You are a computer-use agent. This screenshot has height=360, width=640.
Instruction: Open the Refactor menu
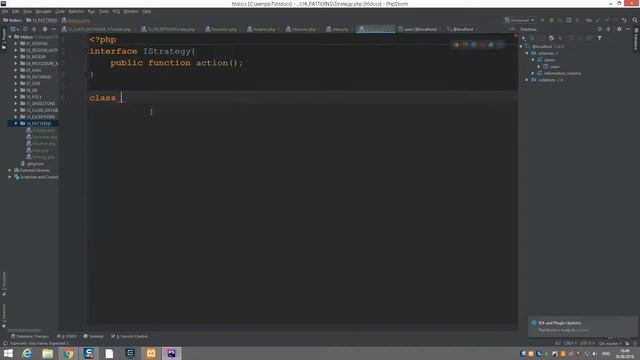pyautogui.click(x=76, y=11)
